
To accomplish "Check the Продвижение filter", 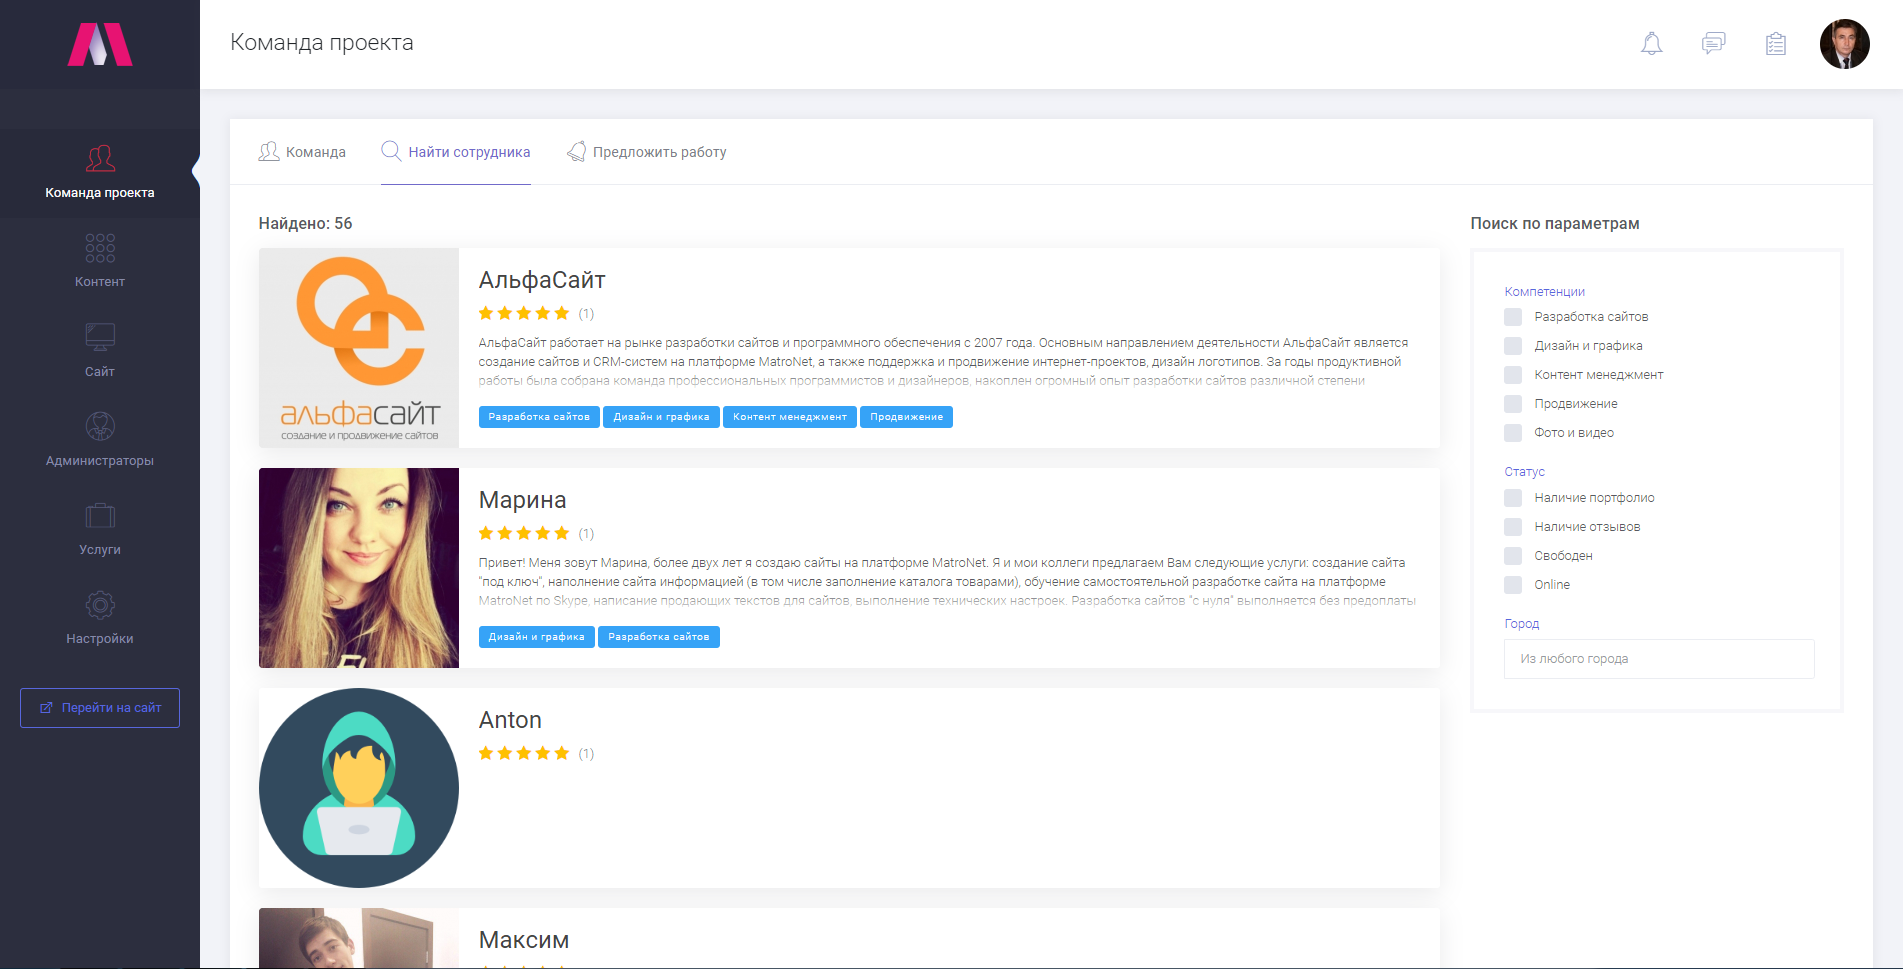I will pyautogui.click(x=1513, y=404).
